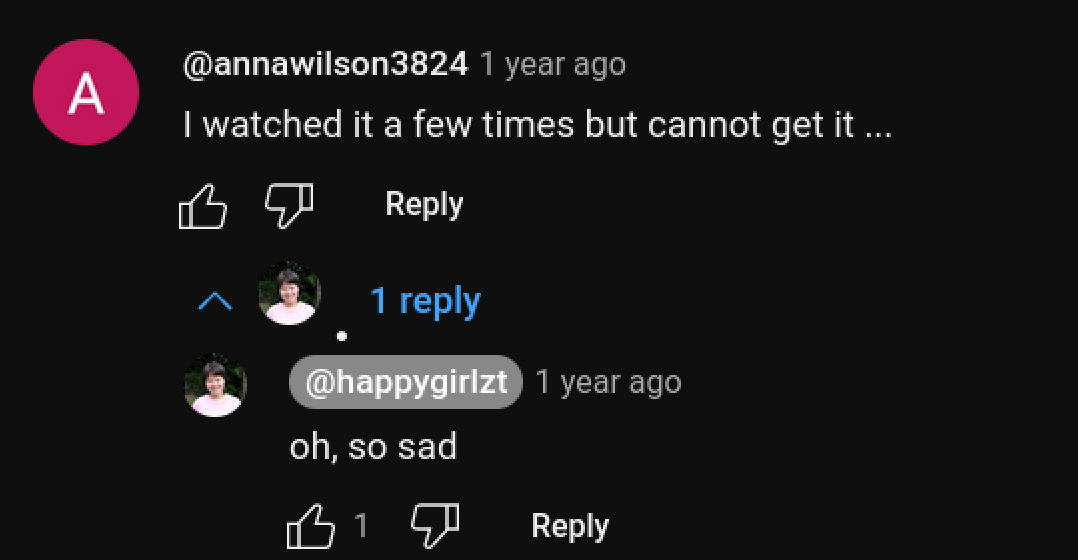The width and height of the screenshot is (1078, 560).
Task: Click the "1 year ago" timestamp beside @annawilson3824
Action: [553, 65]
